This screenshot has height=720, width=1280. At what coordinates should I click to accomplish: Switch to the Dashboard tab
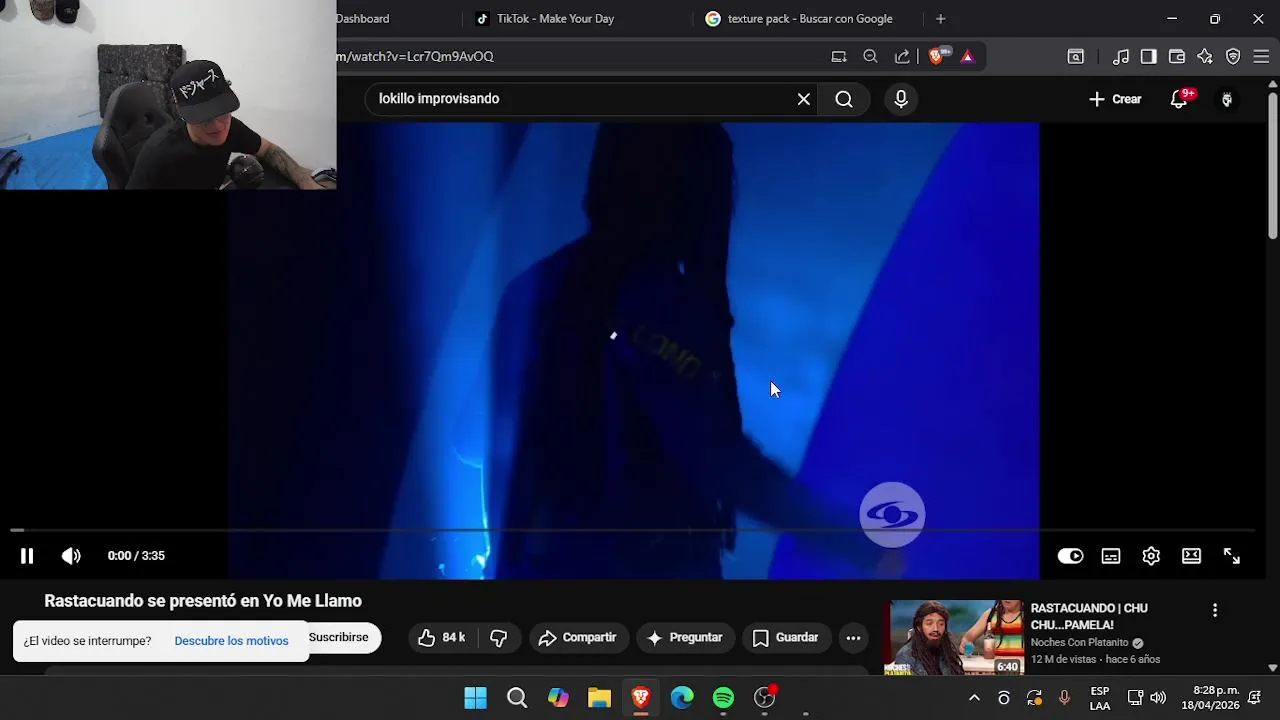pyautogui.click(x=362, y=19)
